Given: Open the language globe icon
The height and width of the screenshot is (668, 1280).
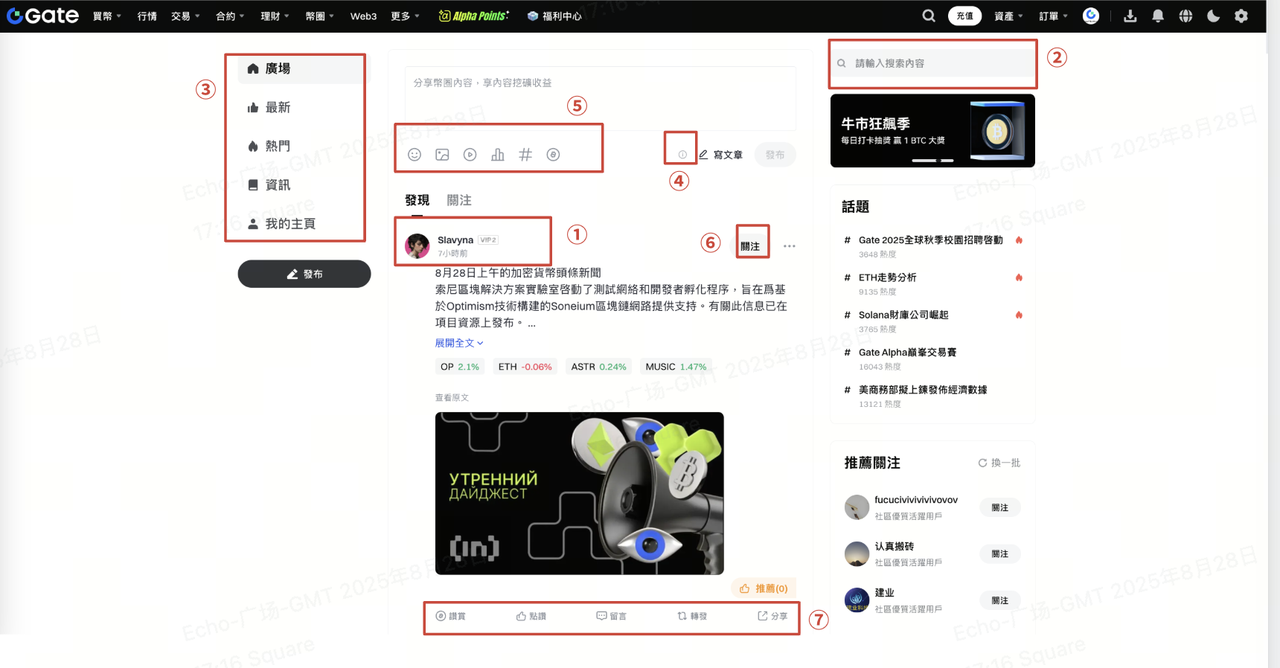Looking at the screenshot, I should tap(1185, 16).
